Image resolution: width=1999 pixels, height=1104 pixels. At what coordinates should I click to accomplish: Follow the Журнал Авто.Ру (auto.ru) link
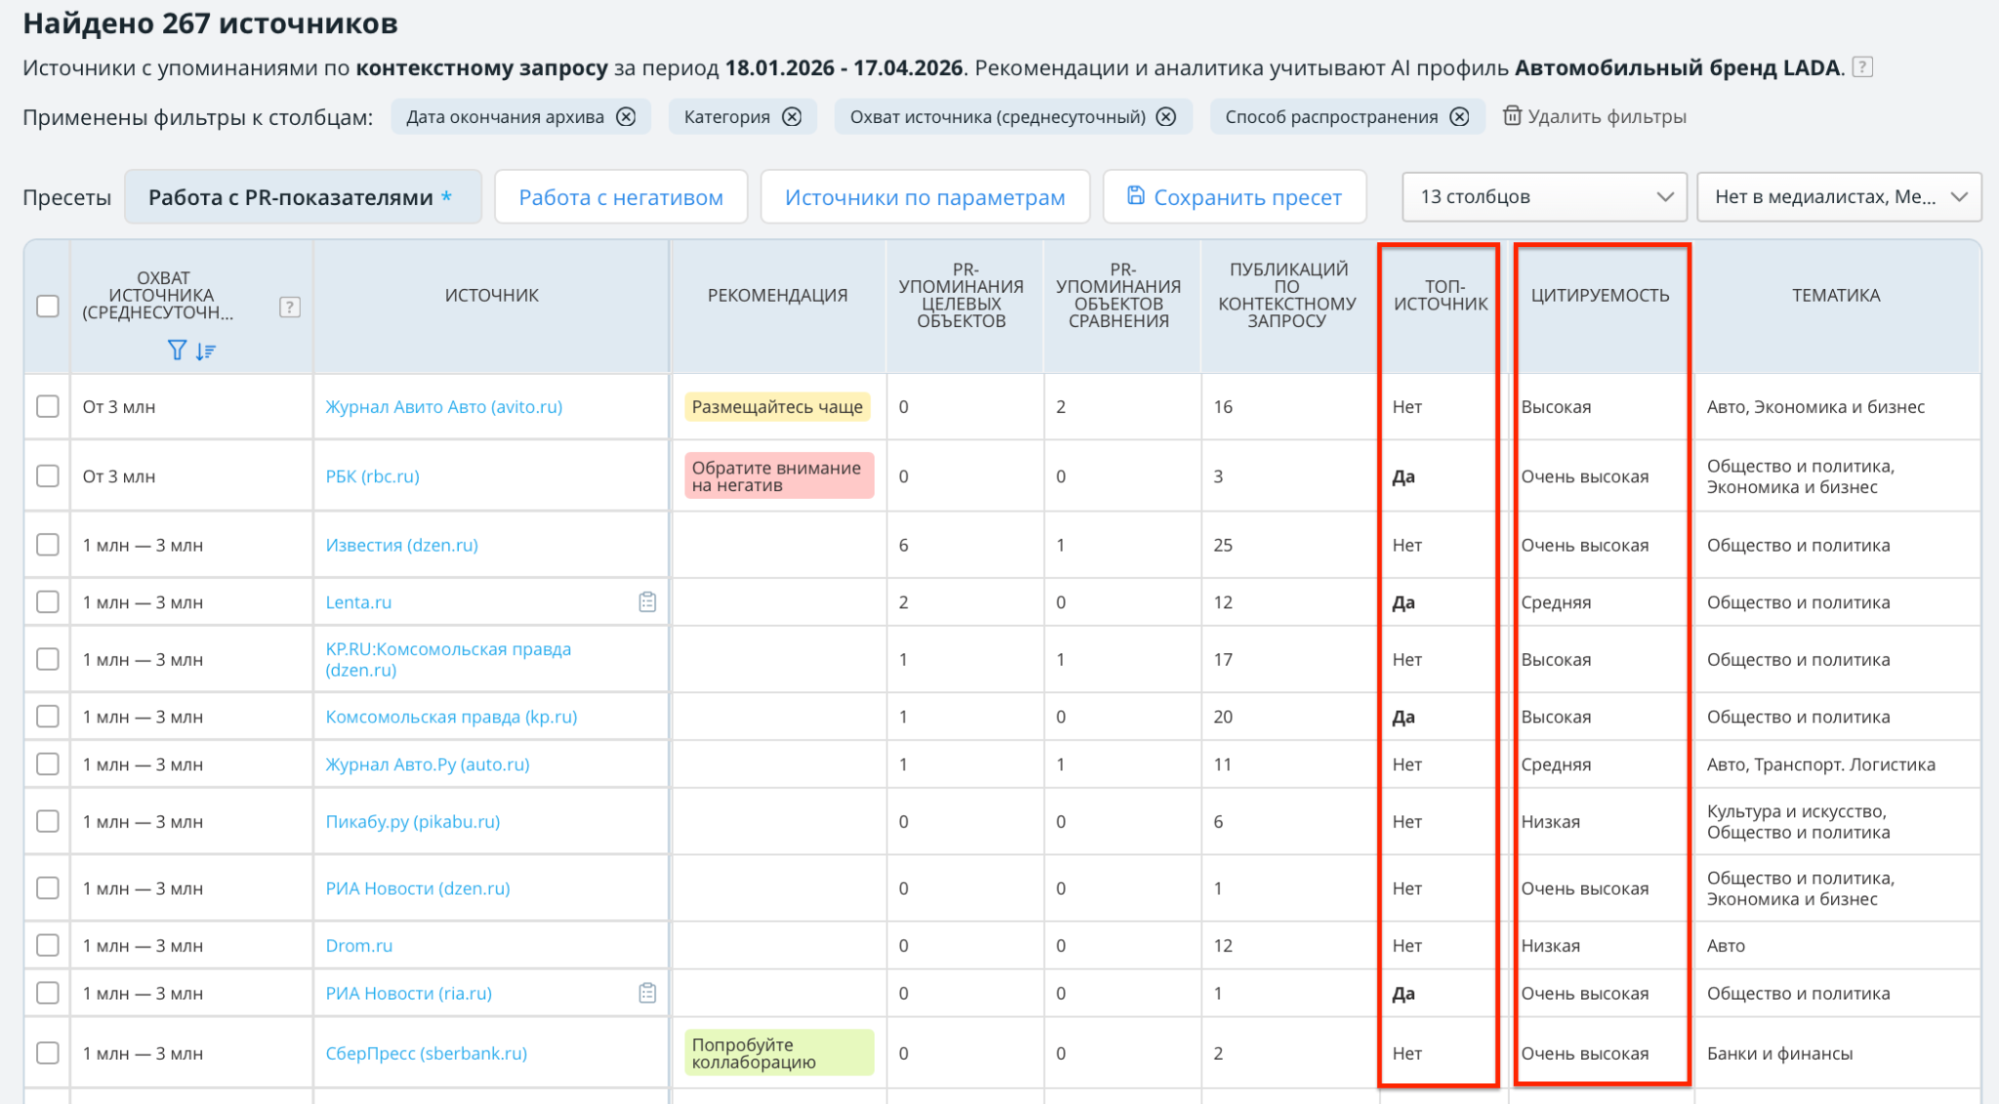(428, 764)
